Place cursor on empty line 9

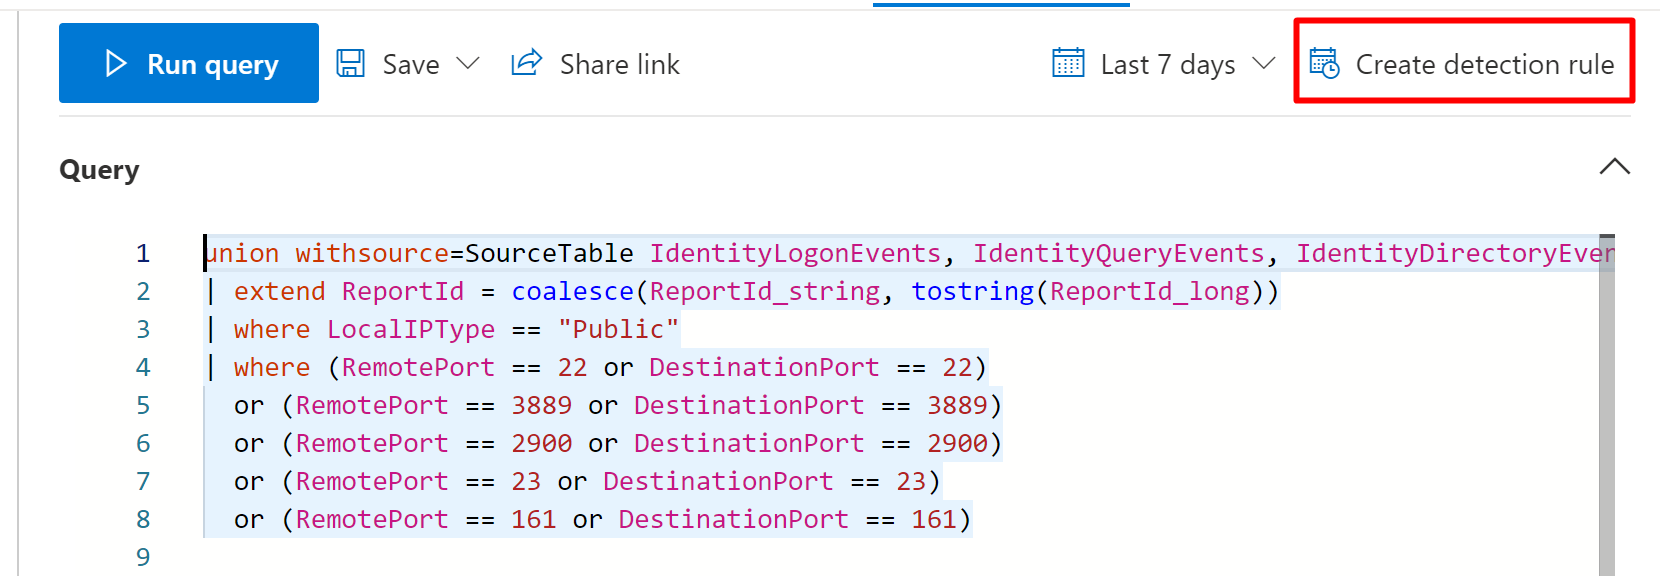(x=400, y=556)
